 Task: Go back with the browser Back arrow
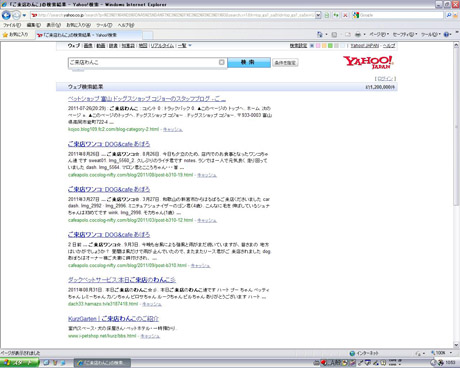(6, 15)
